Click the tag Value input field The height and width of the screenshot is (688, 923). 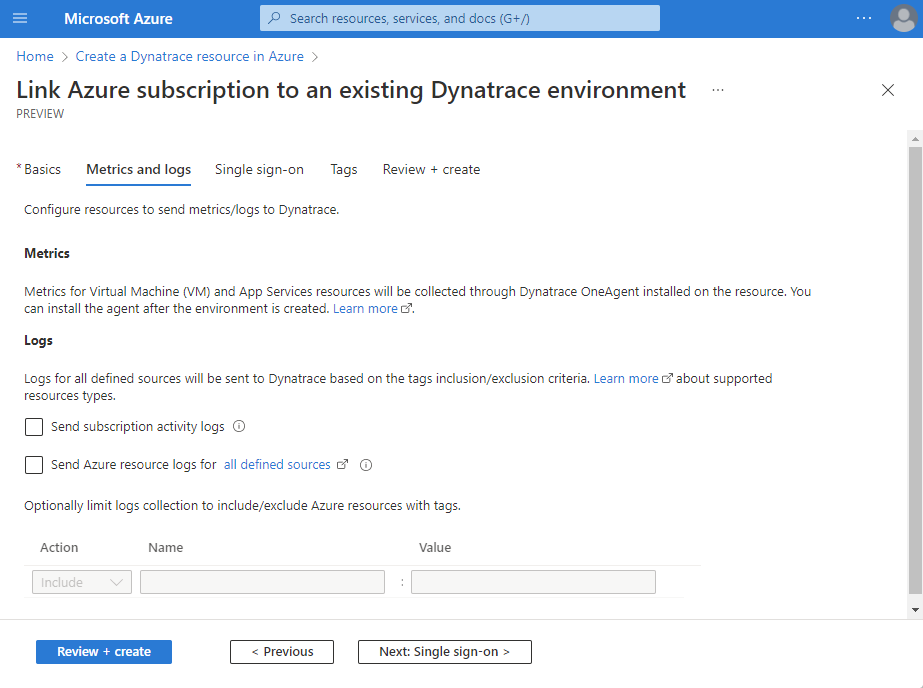[533, 582]
